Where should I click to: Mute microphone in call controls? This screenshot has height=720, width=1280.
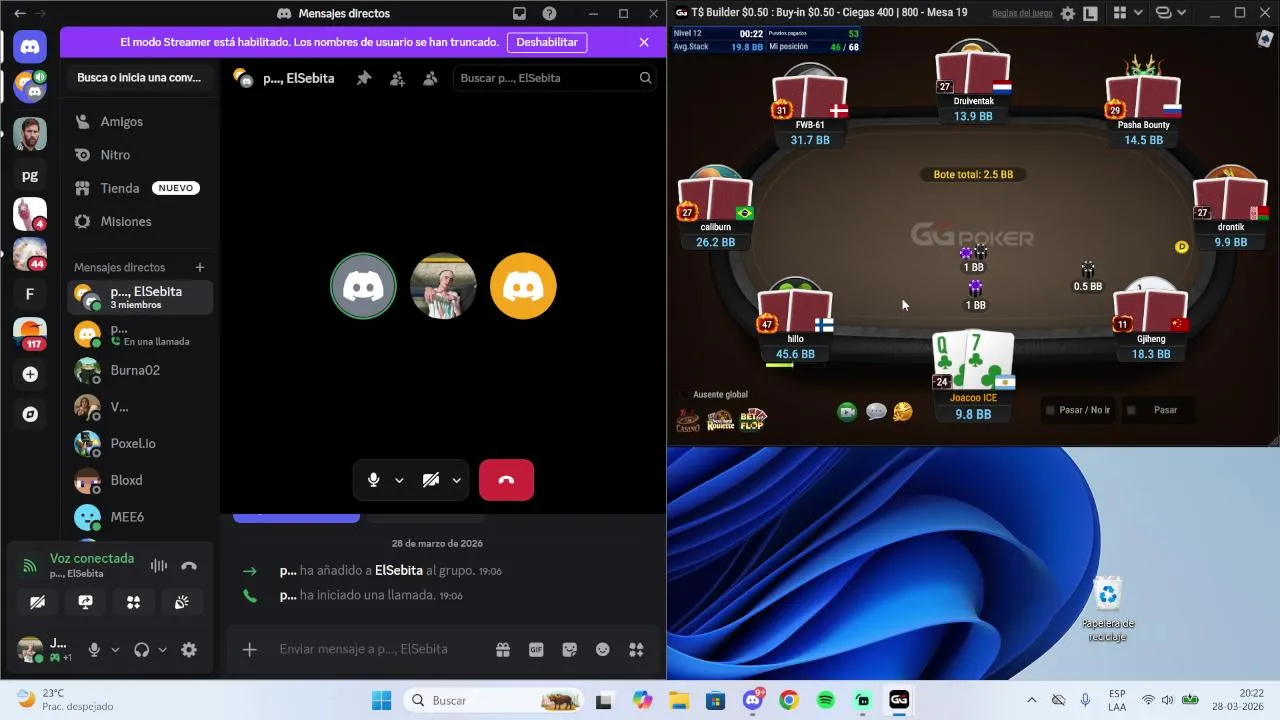pyautogui.click(x=373, y=480)
